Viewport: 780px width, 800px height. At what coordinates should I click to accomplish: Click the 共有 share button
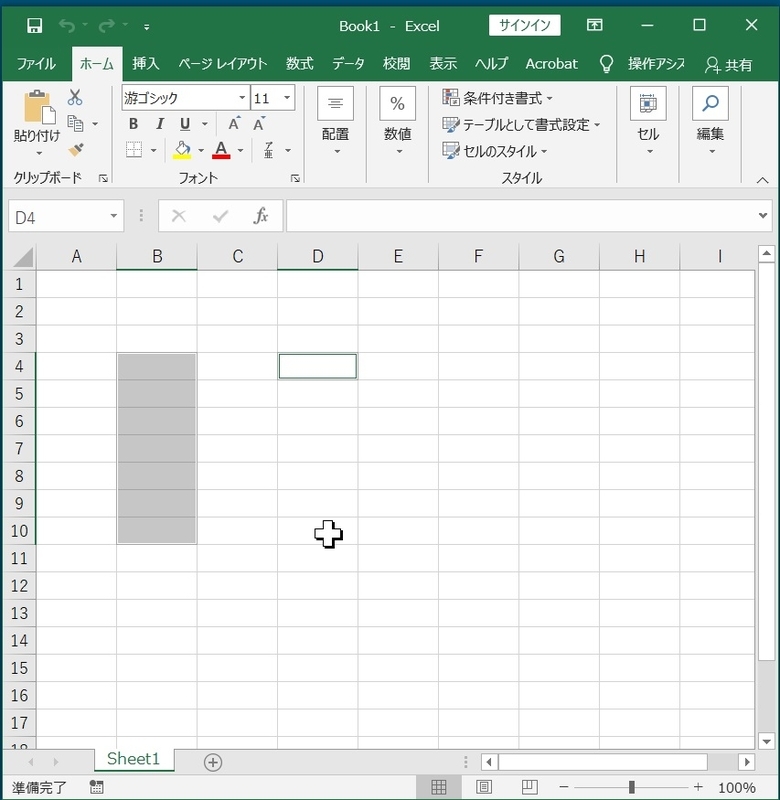click(728, 65)
